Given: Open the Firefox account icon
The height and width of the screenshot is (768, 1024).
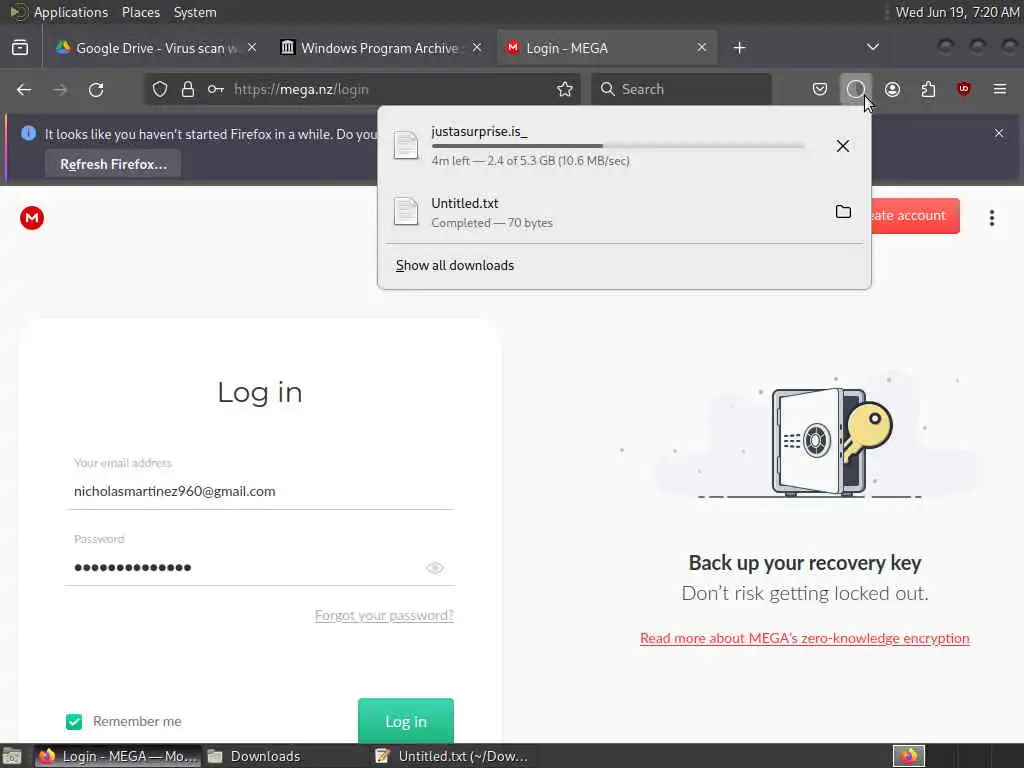Looking at the screenshot, I should point(892,89).
